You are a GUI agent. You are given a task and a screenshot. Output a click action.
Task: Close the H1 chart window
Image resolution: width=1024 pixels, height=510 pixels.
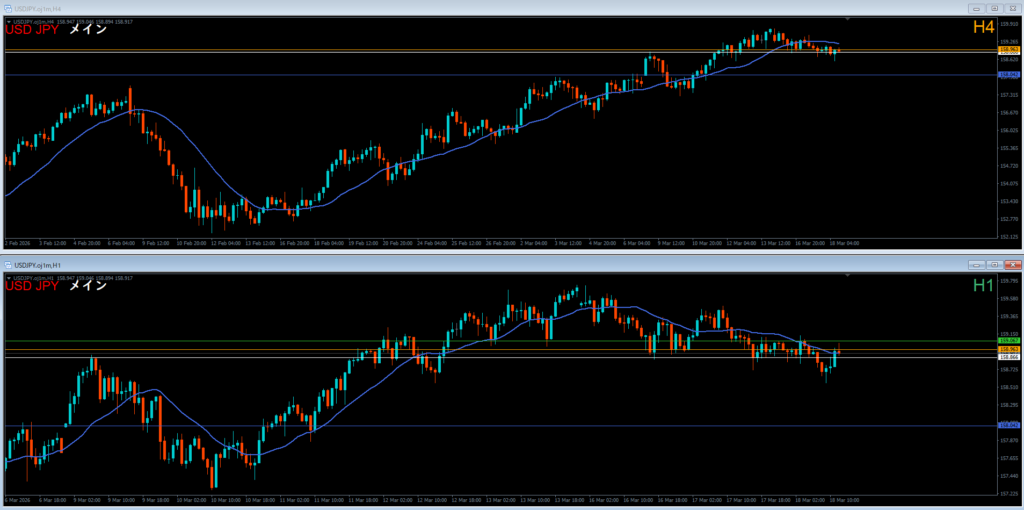click(x=1011, y=264)
